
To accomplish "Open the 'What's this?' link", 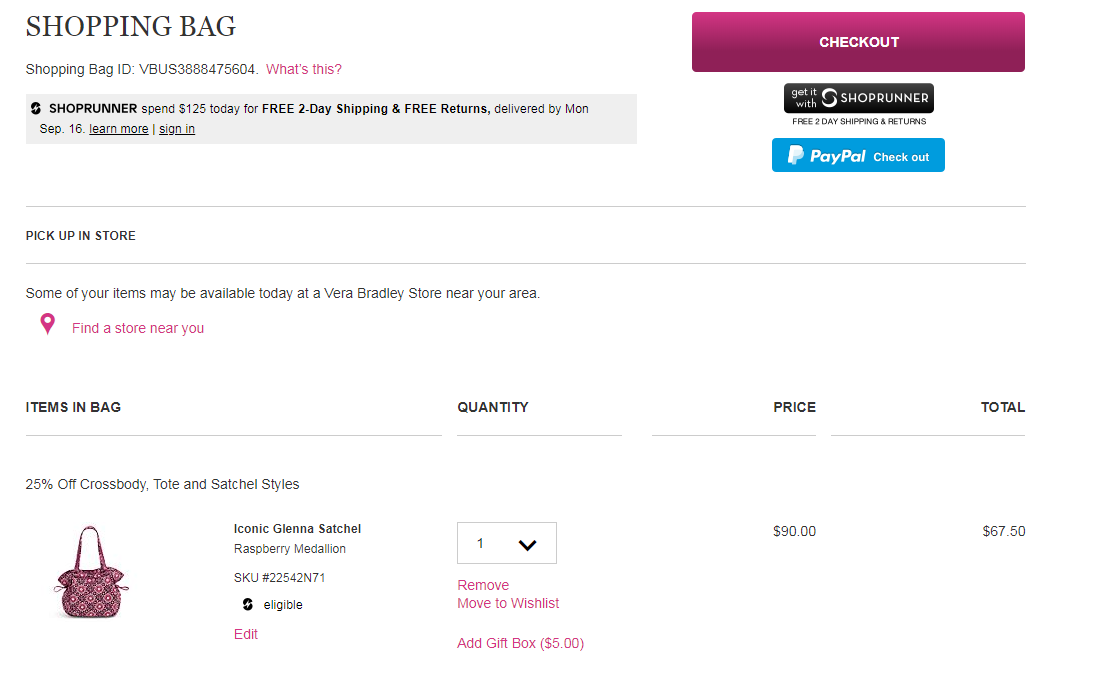I will pos(303,69).
